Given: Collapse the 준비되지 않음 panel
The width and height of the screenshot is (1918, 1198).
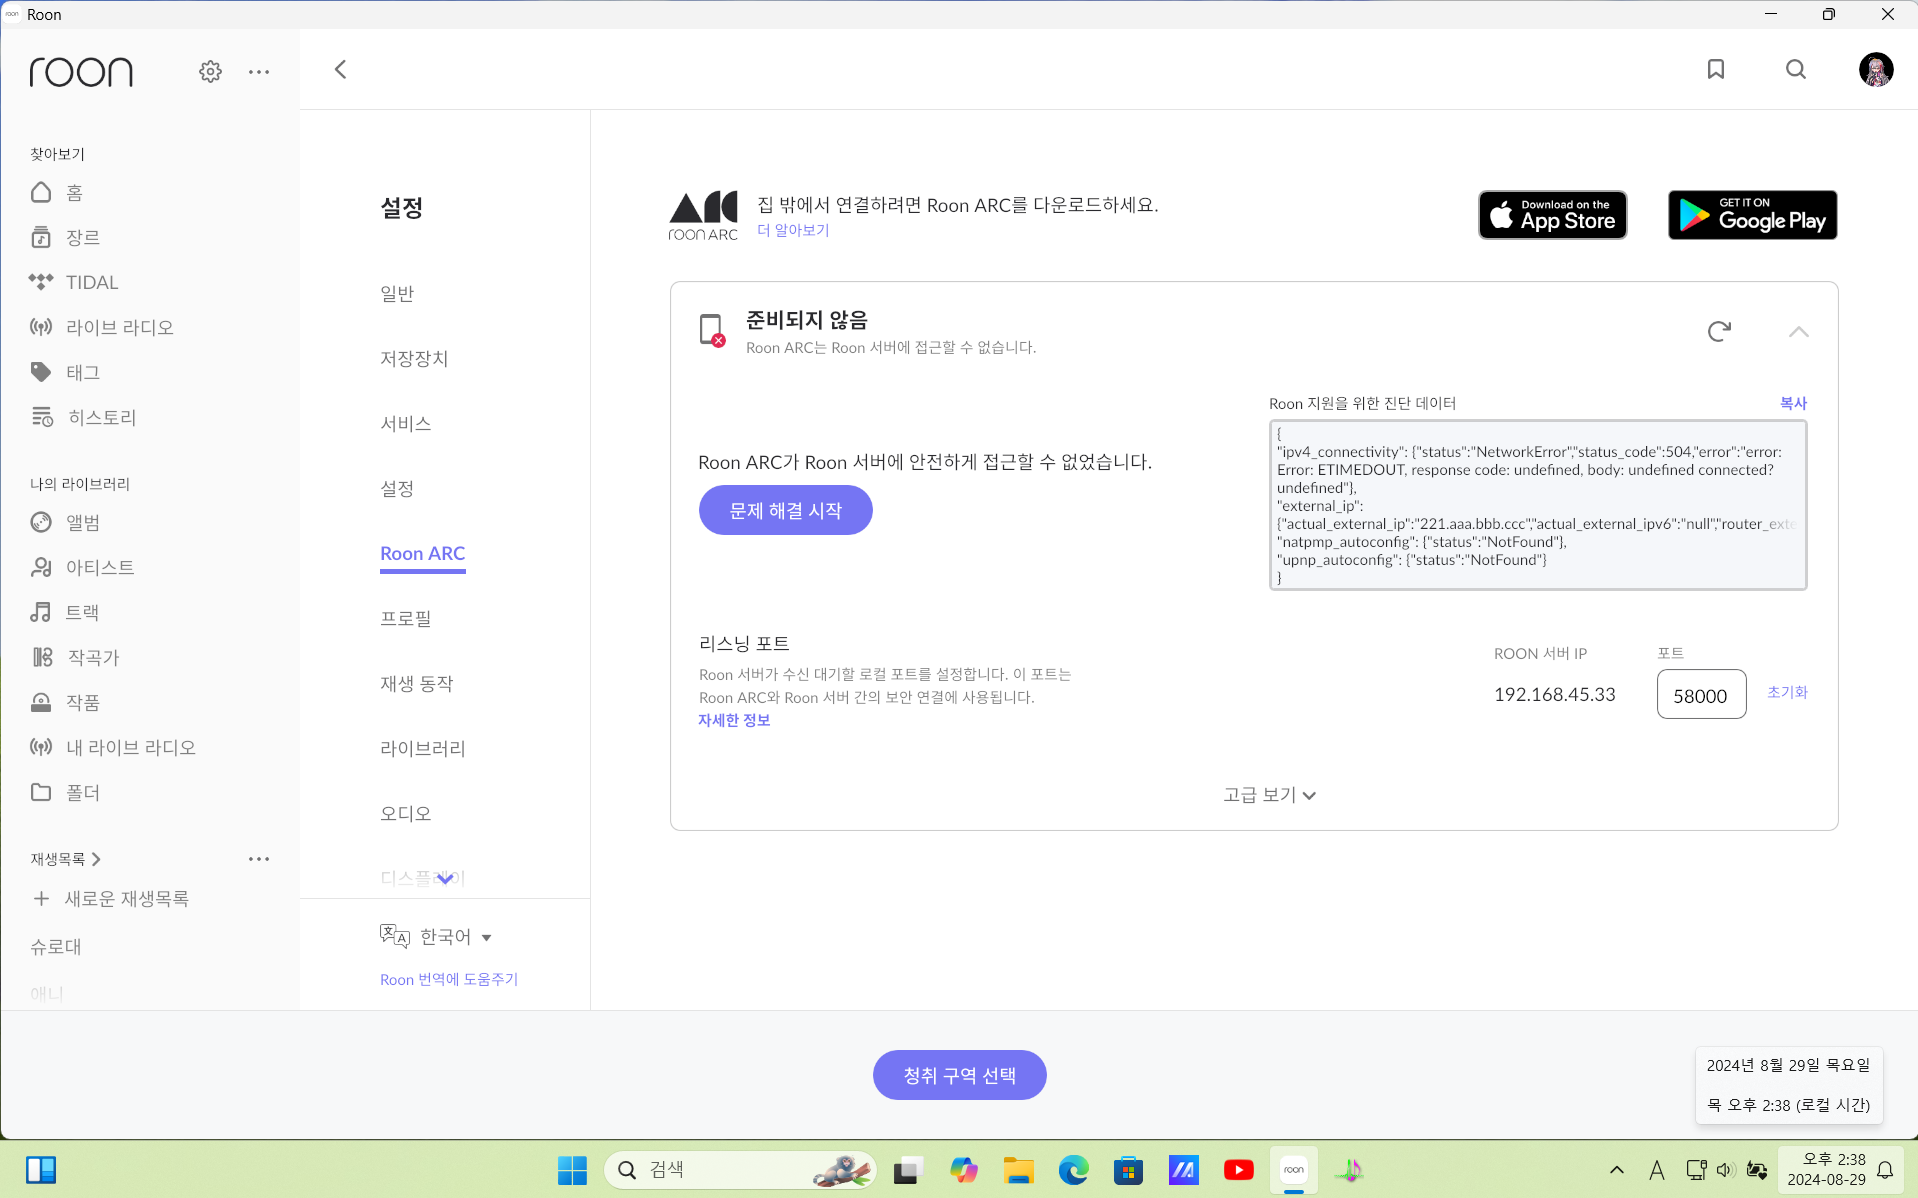Looking at the screenshot, I should (1798, 332).
